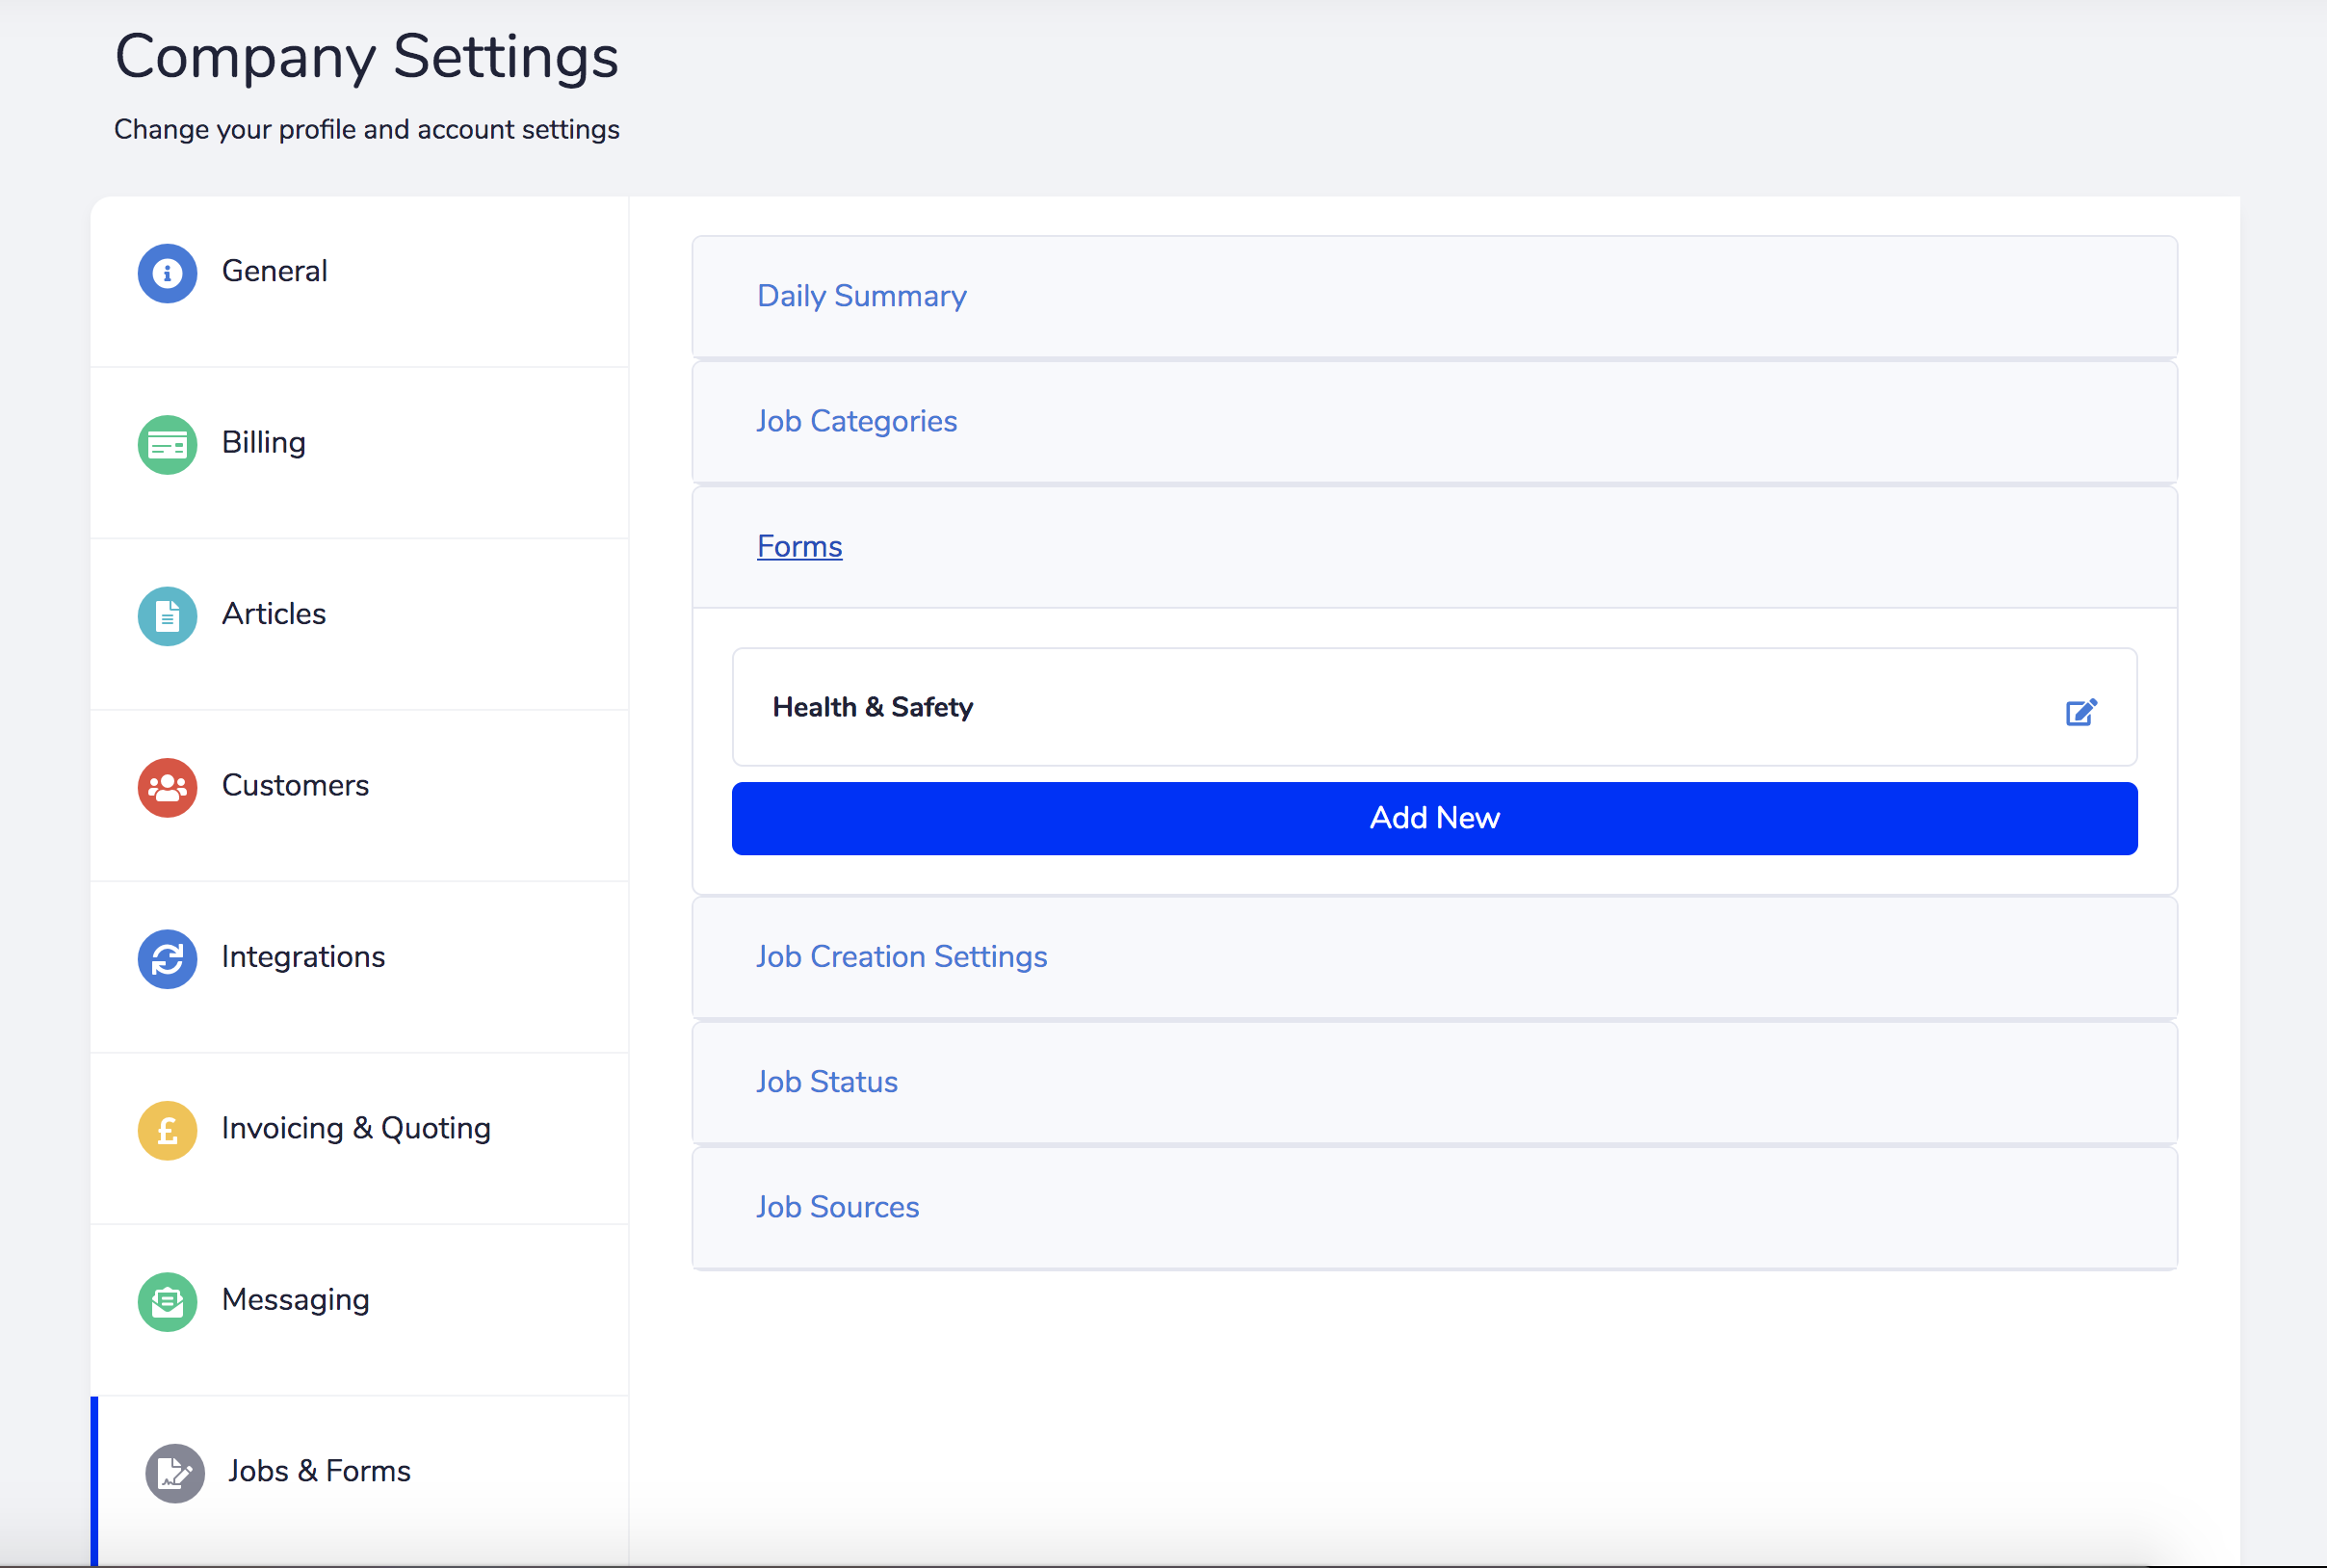
Task: Click the Company Settings heading
Action: pos(367,57)
